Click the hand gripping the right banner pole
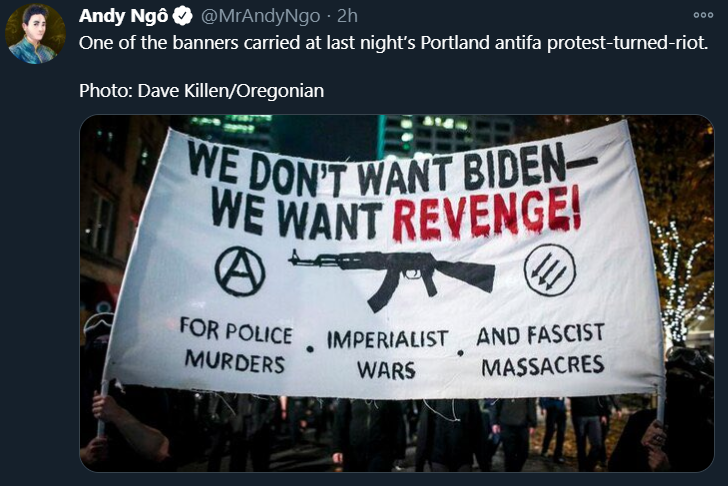The width and height of the screenshot is (728, 486). pos(656,443)
